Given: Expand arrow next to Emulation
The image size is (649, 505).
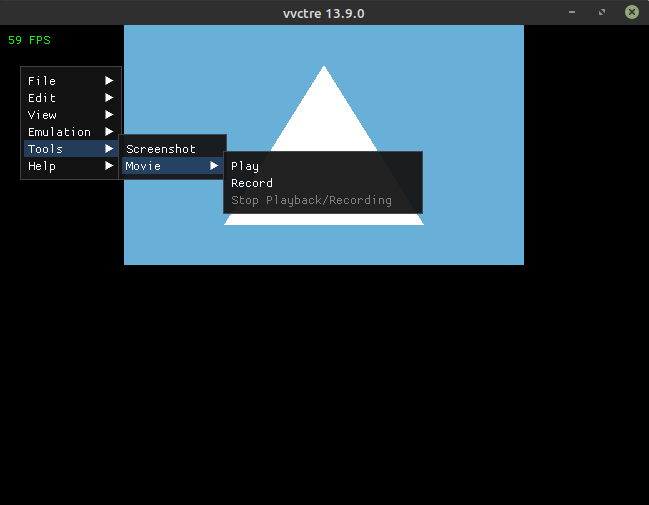Looking at the screenshot, I should coord(109,131).
